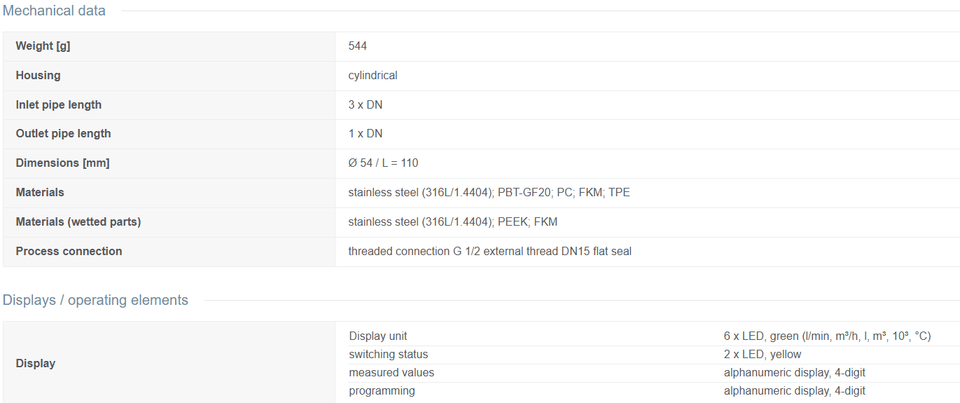Click the Displays / operating elements heading
The height and width of the screenshot is (403, 960).
pos(96,300)
